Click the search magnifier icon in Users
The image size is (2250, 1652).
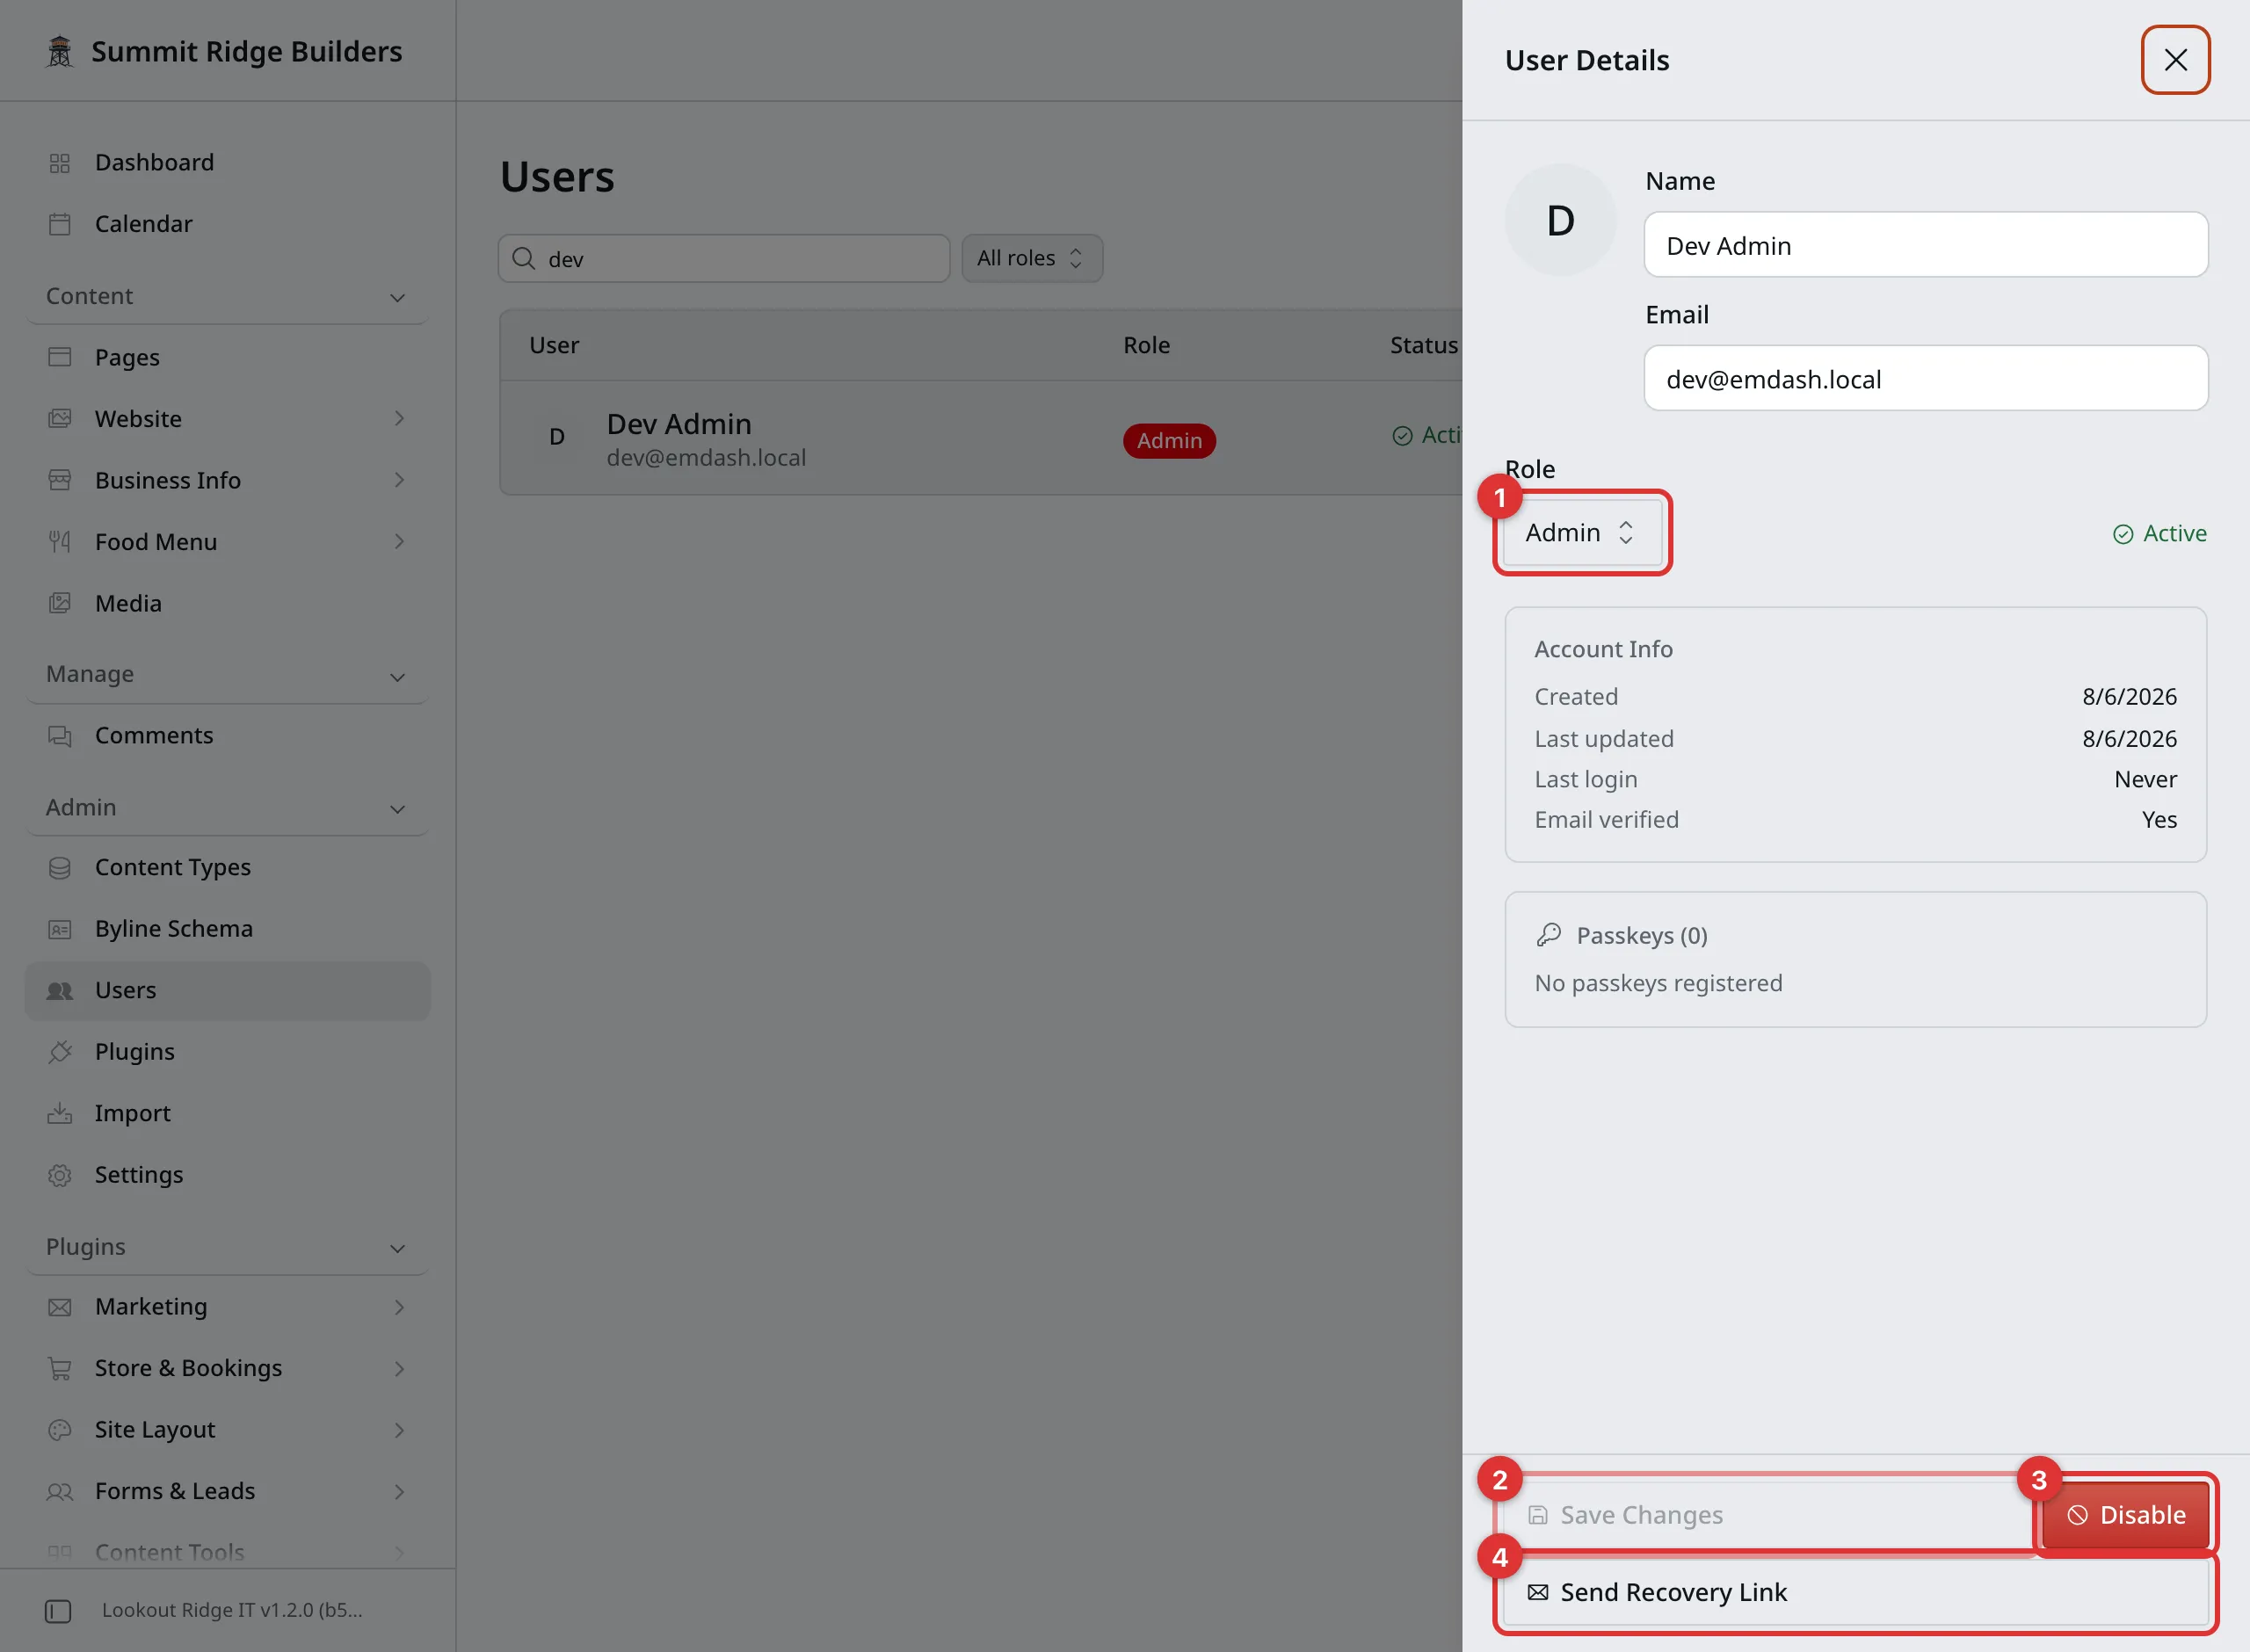coord(523,259)
